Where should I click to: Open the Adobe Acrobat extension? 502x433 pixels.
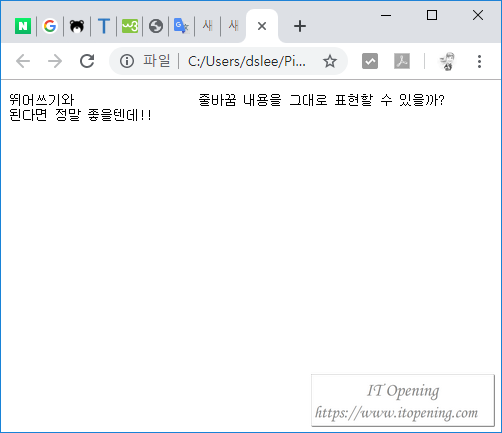pos(402,61)
